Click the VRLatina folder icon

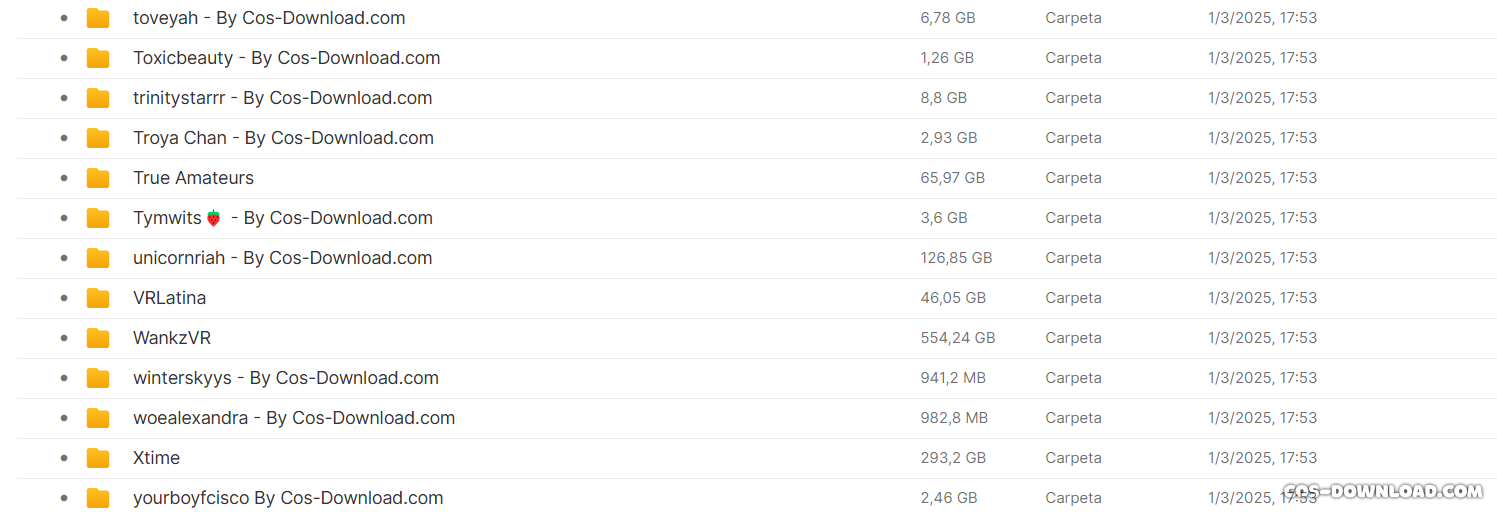(x=98, y=298)
